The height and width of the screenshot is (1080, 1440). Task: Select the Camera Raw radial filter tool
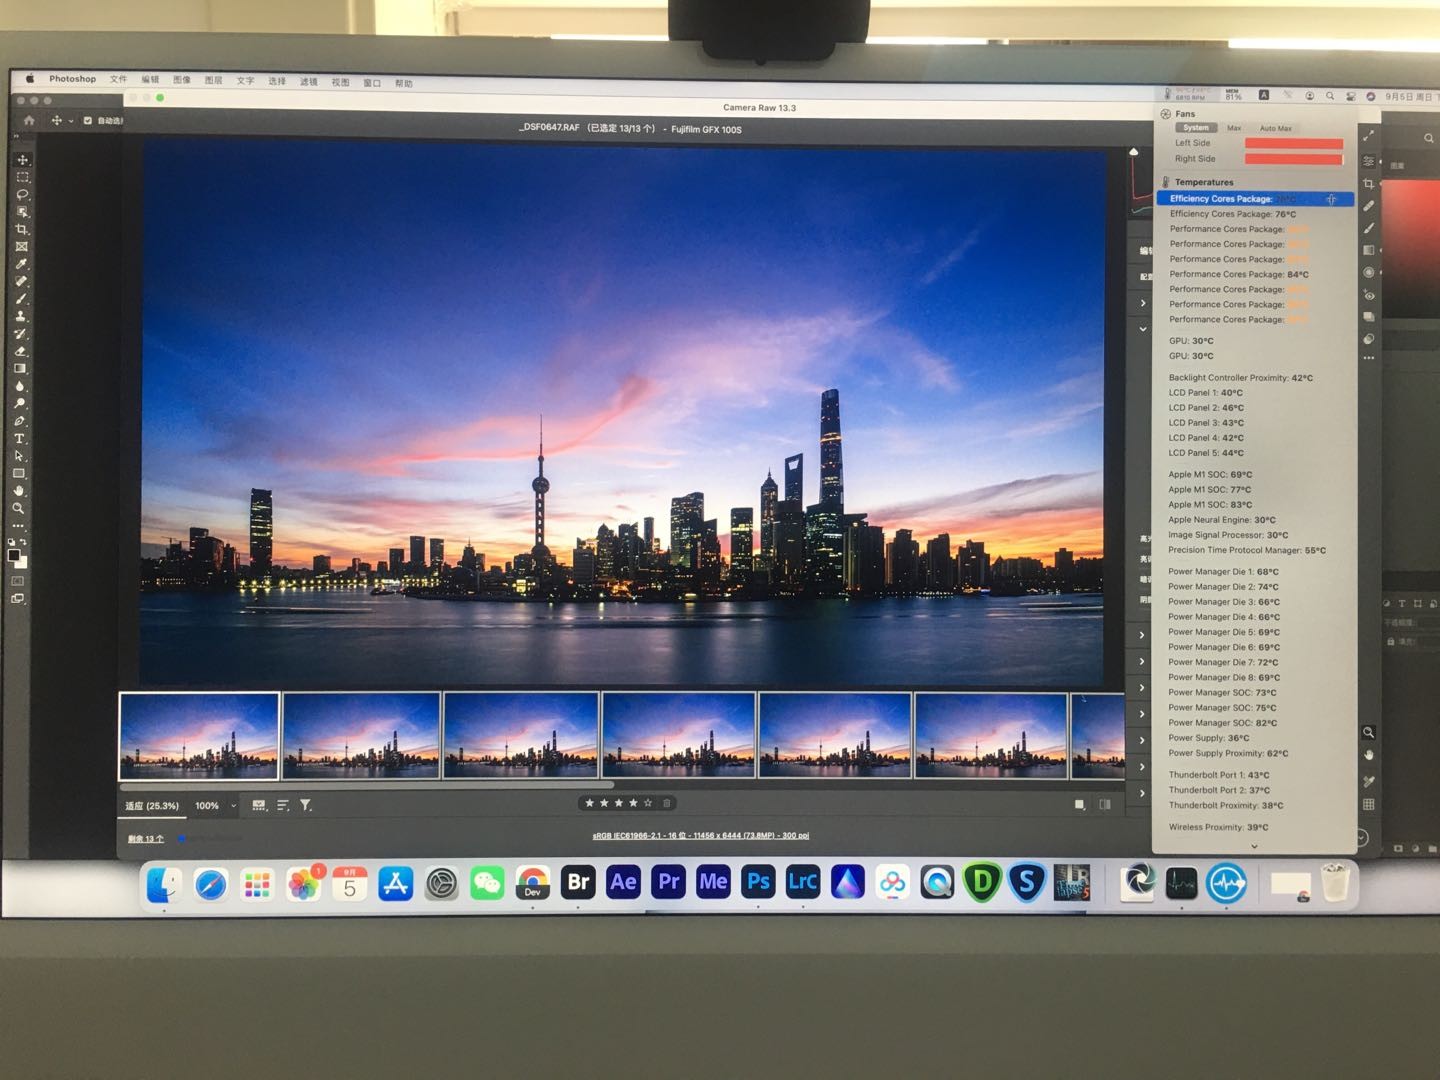point(1369,272)
